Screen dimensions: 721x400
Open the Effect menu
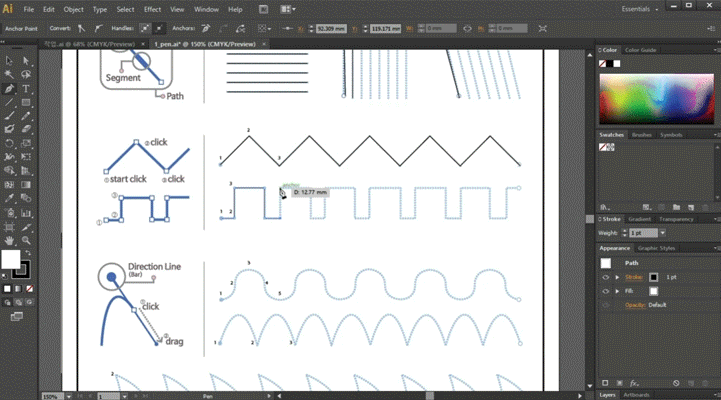point(152,9)
